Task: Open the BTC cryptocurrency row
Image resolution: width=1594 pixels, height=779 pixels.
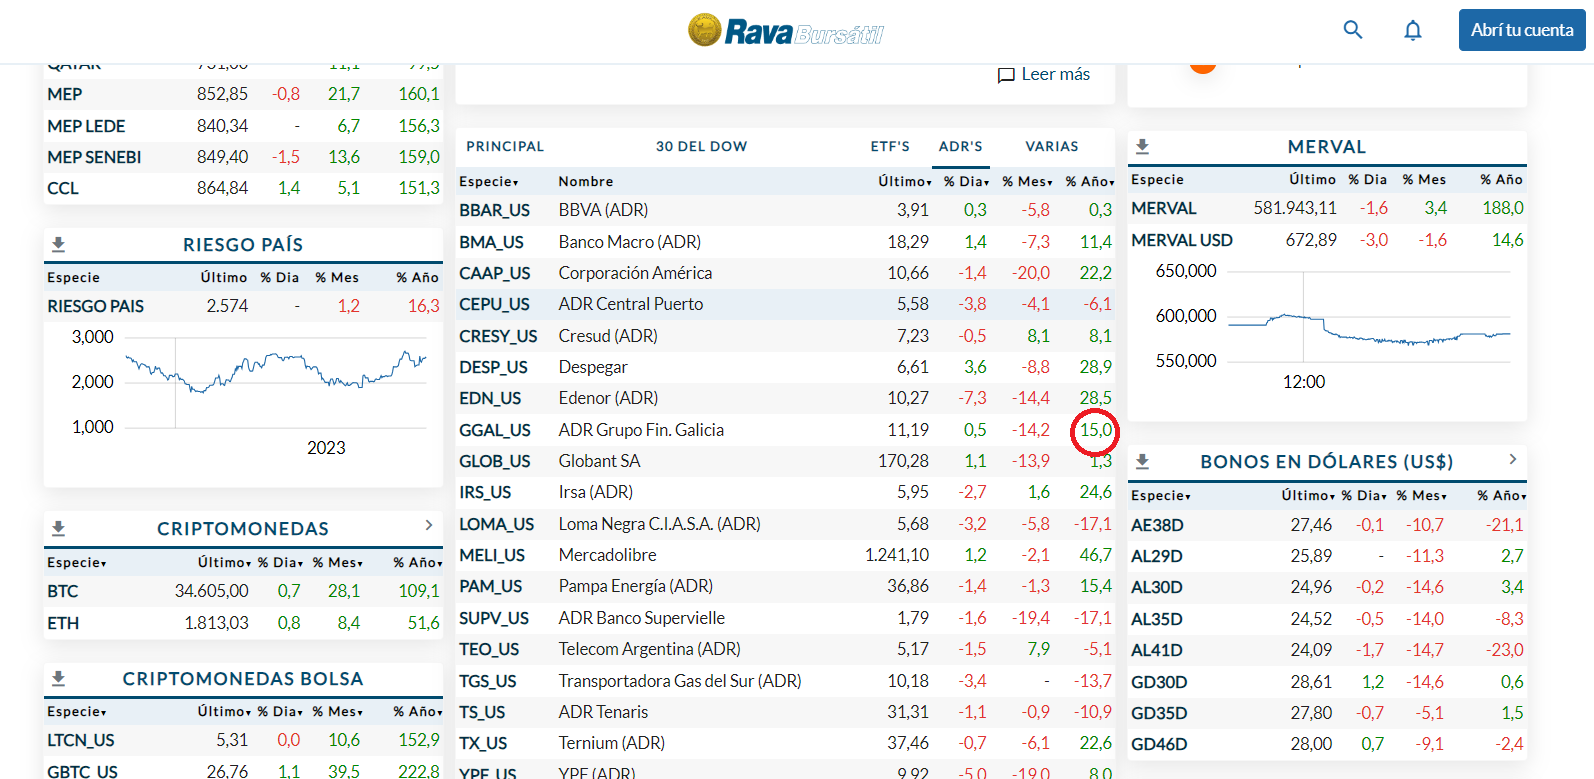Action: pos(243,591)
